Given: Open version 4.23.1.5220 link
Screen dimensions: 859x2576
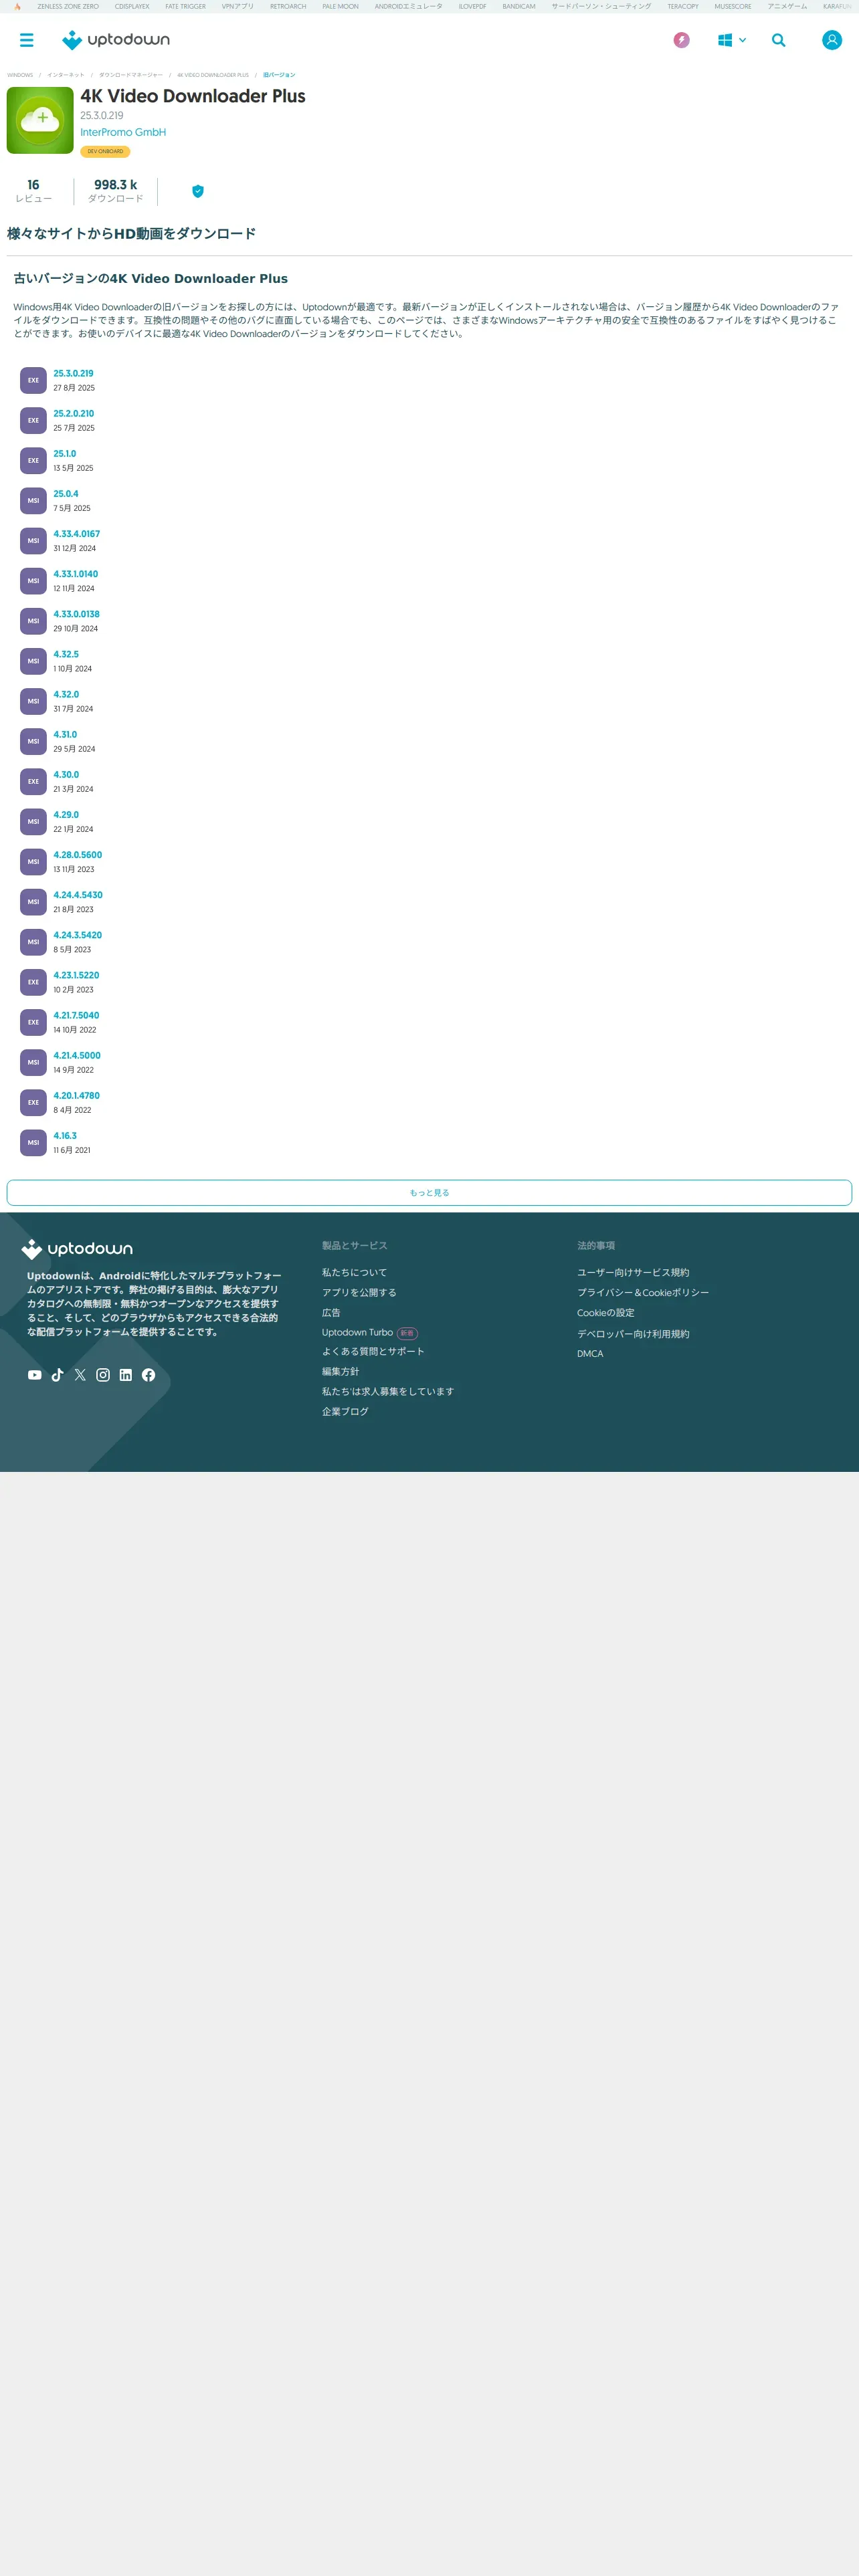Looking at the screenshot, I should click(76, 975).
